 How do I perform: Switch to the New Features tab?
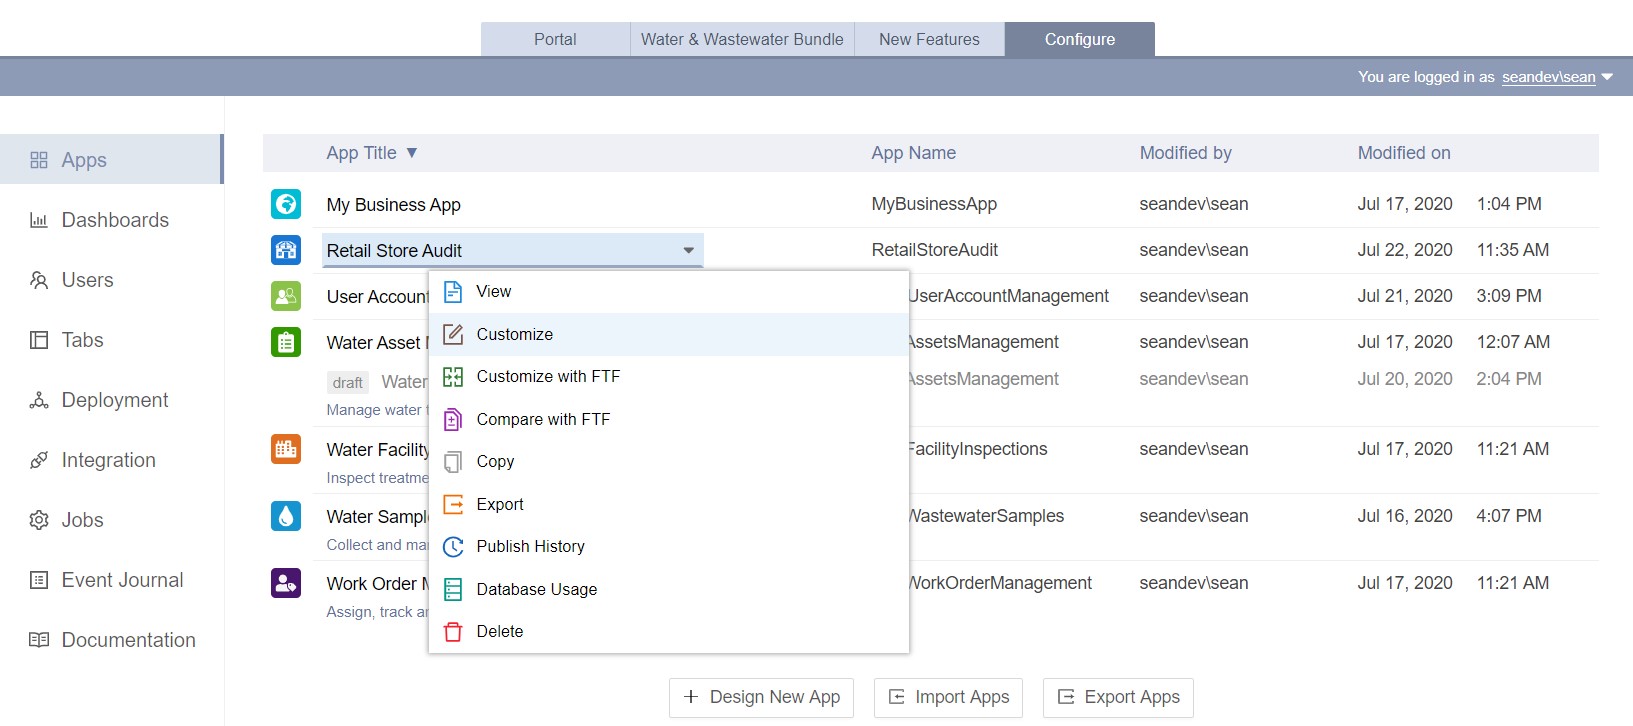pyautogui.click(x=929, y=40)
